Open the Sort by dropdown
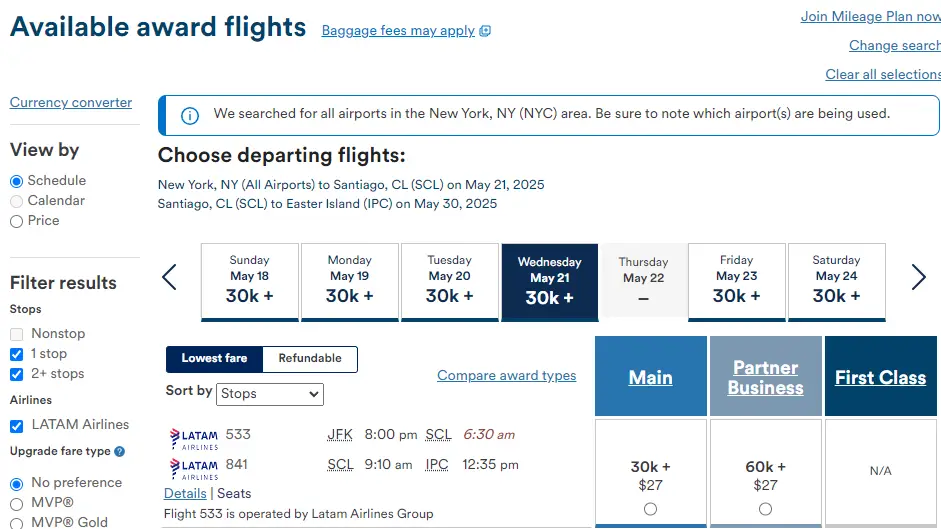 tap(270, 394)
